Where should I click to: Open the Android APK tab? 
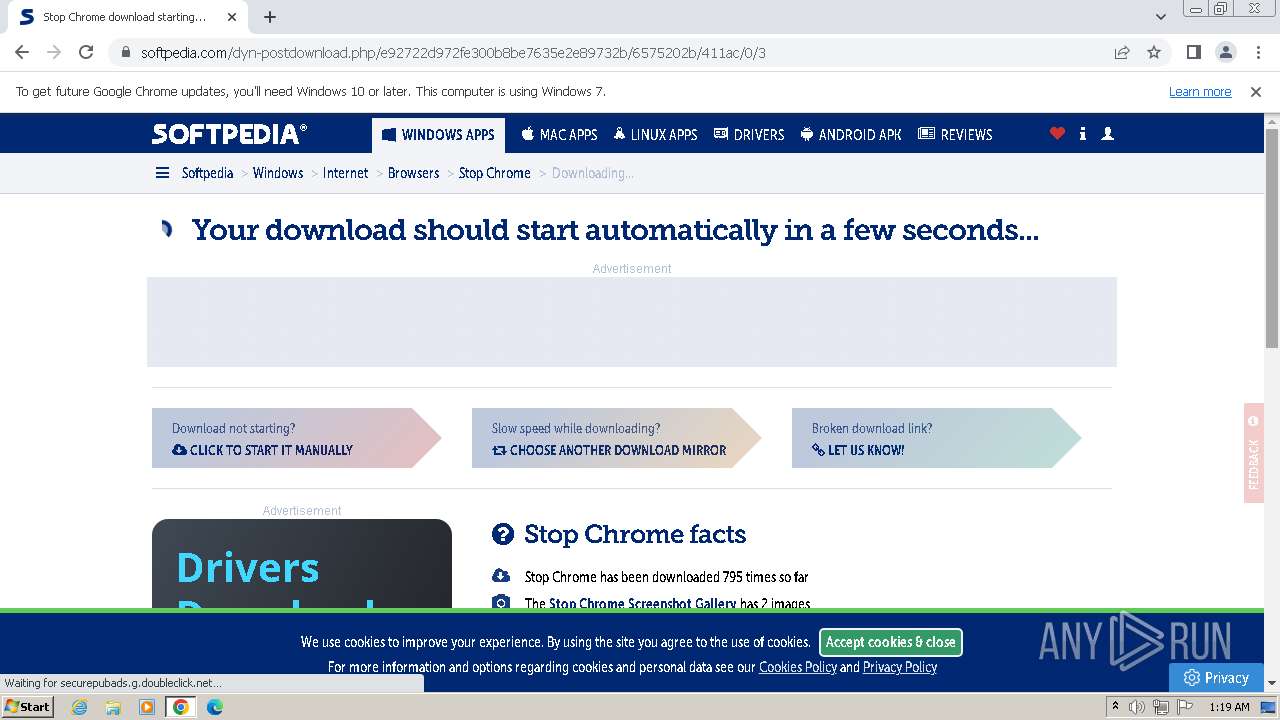coord(851,134)
